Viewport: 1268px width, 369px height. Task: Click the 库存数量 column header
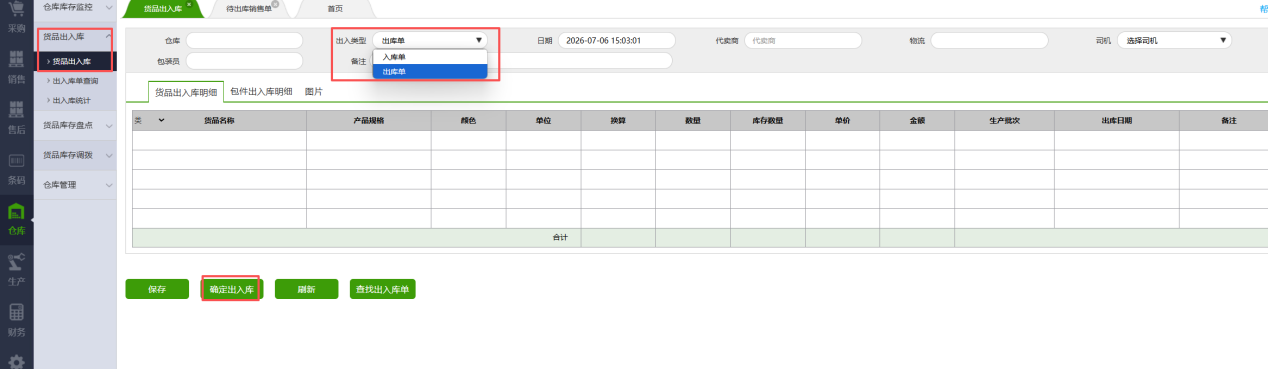point(767,120)
